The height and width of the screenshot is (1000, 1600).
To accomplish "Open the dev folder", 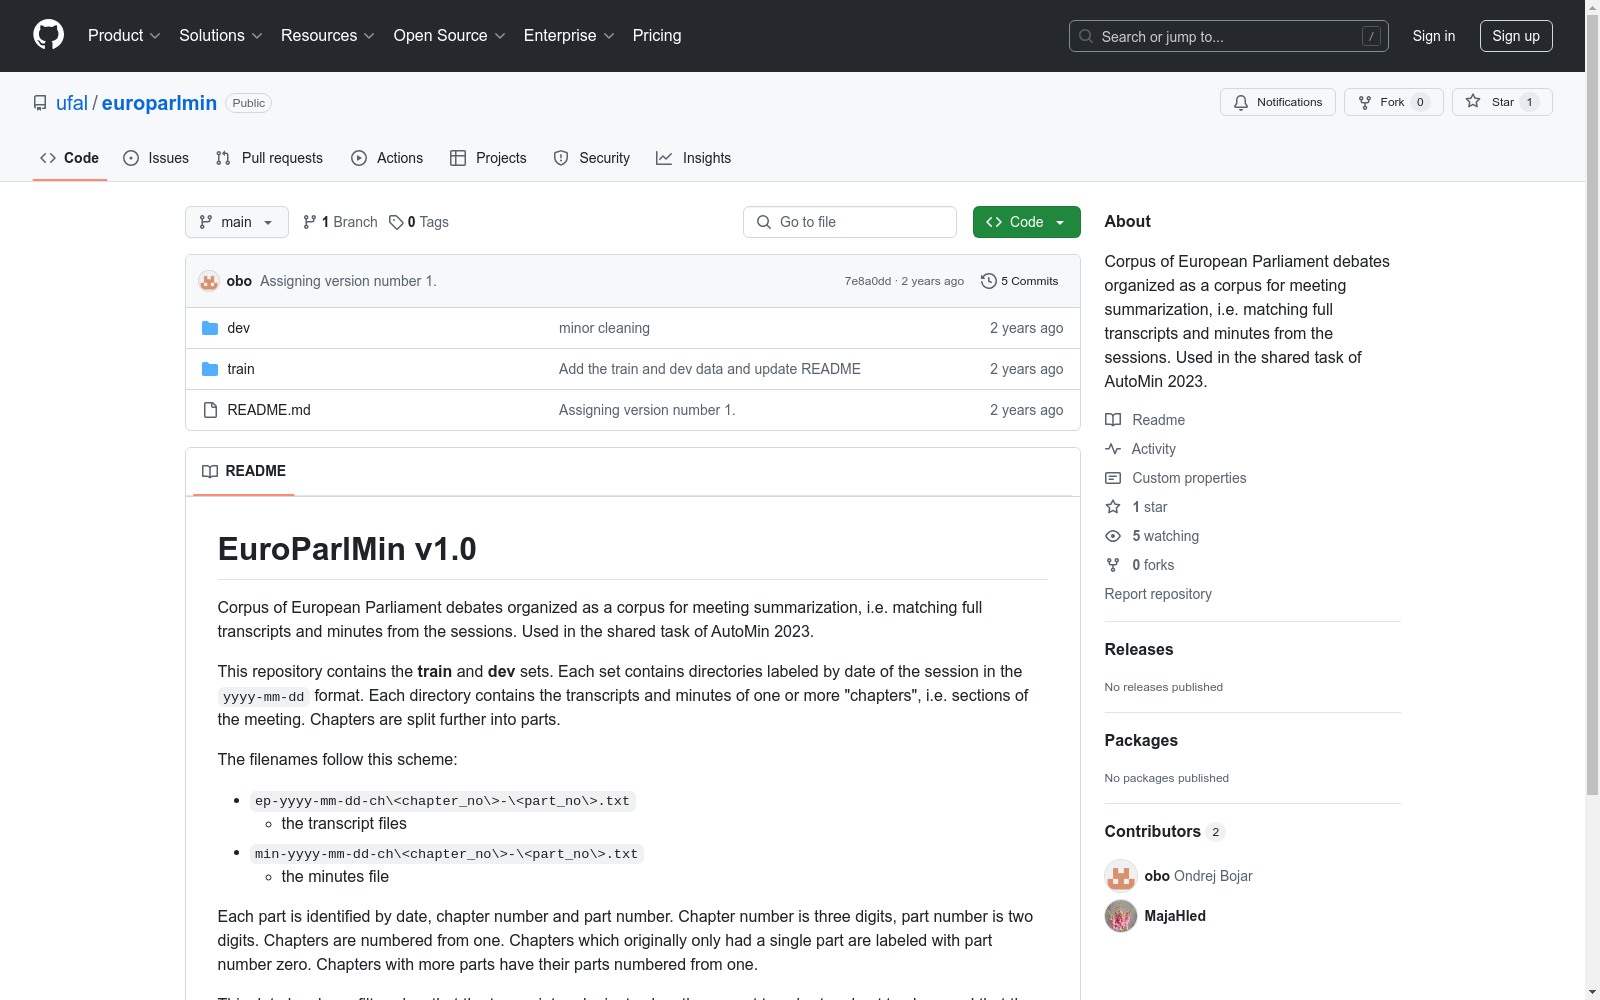I will [x=238, y=328].
